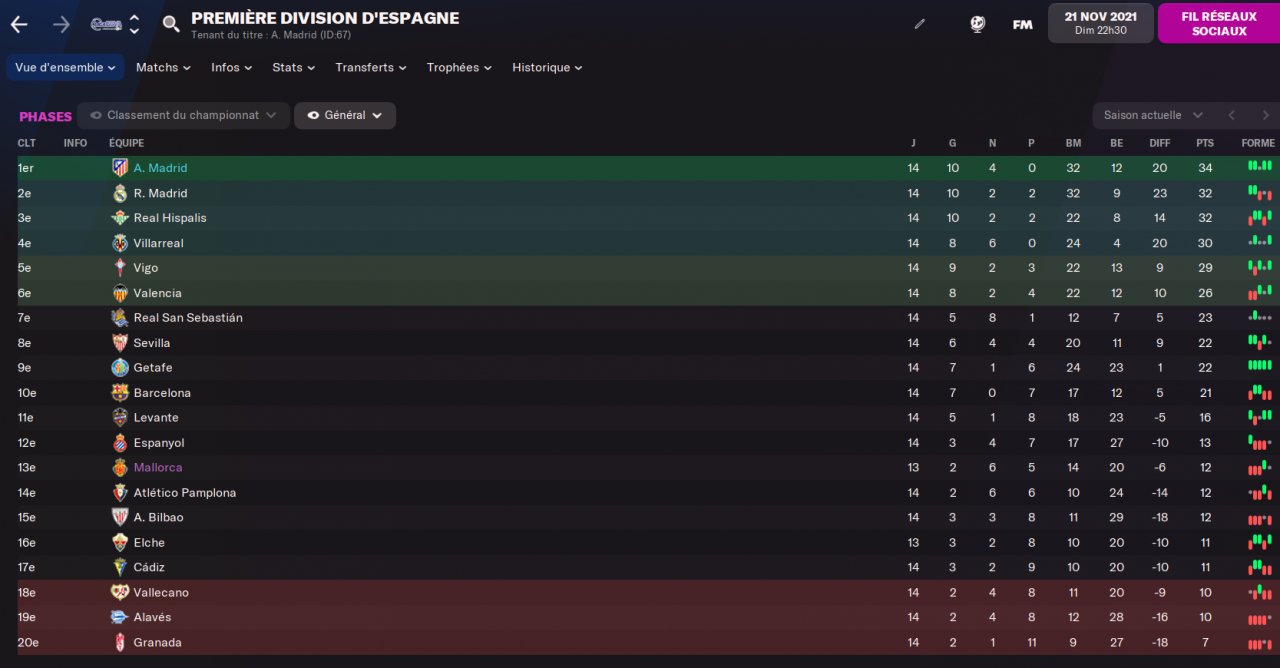Open the Vue d'ensemble tab

tap(65, 68)
